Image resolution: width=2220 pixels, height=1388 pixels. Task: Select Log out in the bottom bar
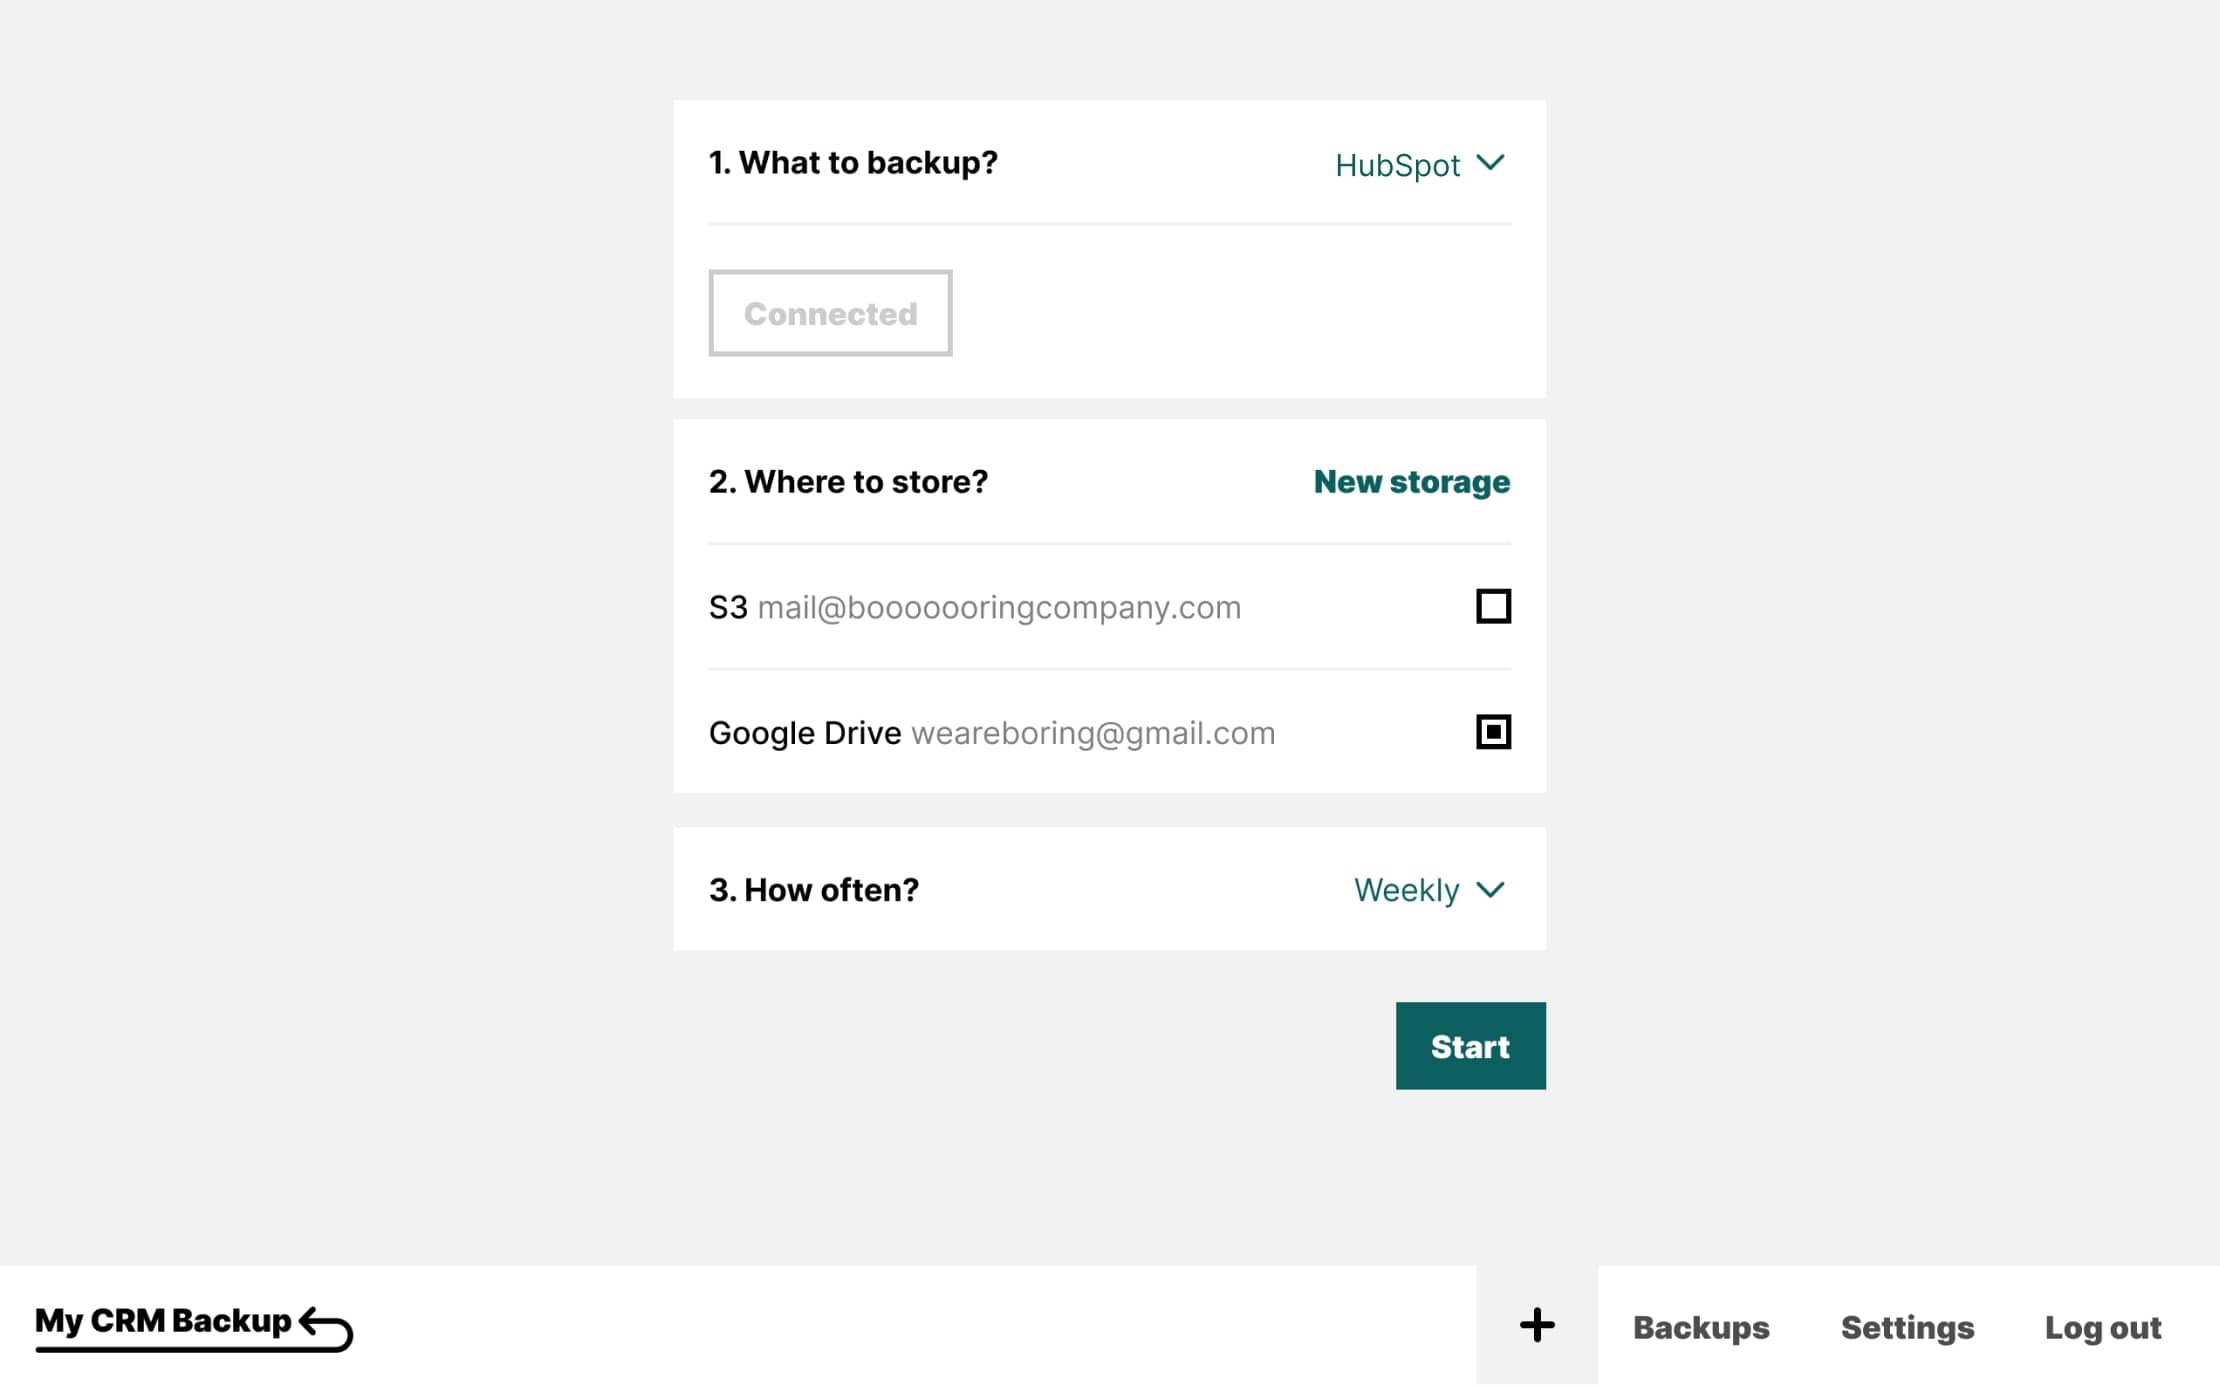[x=2102, y=1327]
